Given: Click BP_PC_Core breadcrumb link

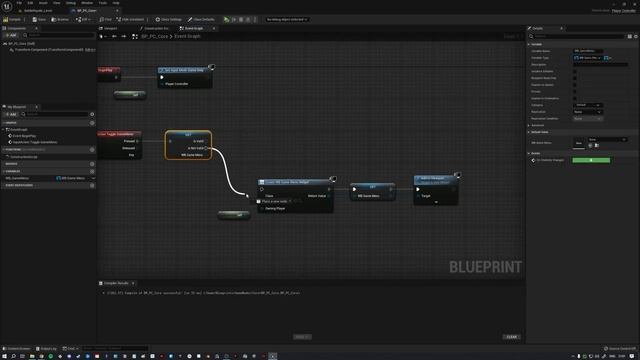Looking at the screenshot, I should 154,36.
